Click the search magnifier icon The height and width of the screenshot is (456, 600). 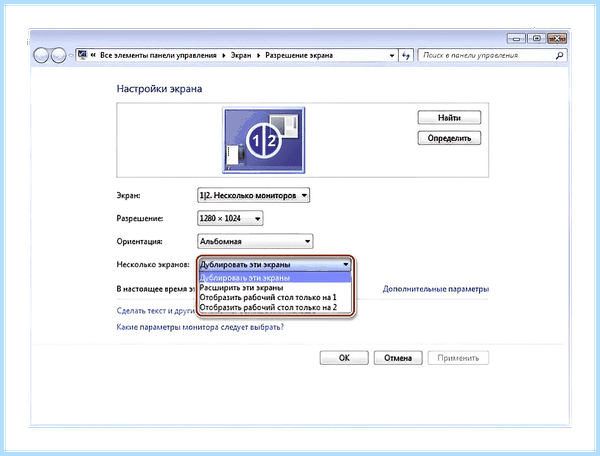coord(559,55)
